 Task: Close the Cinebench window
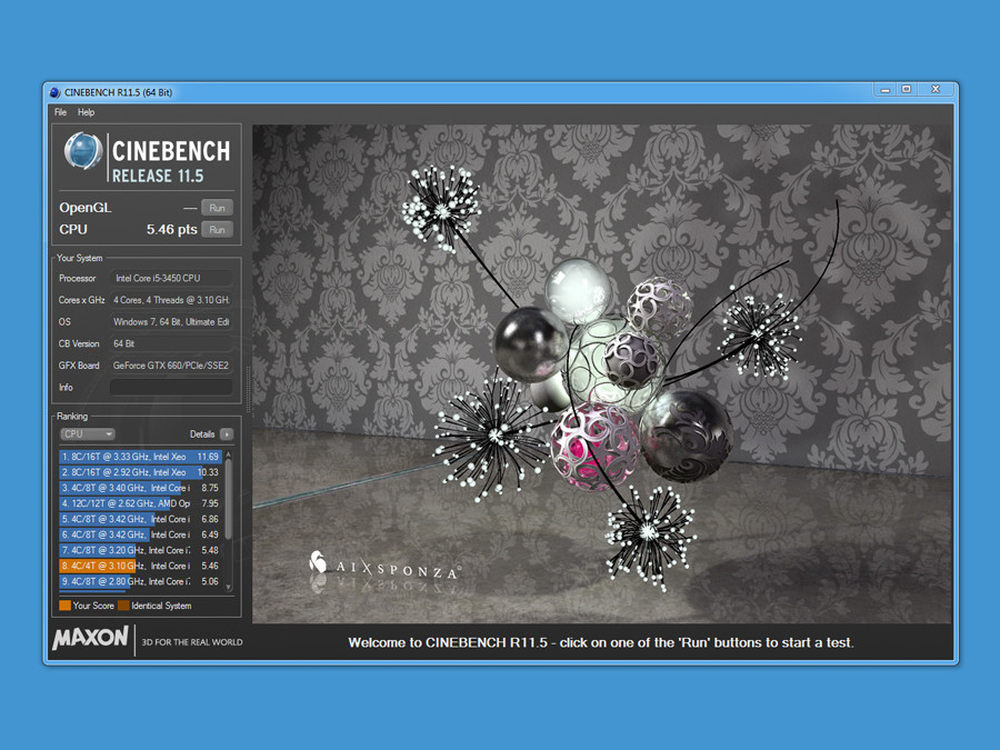tap(936, 90)
